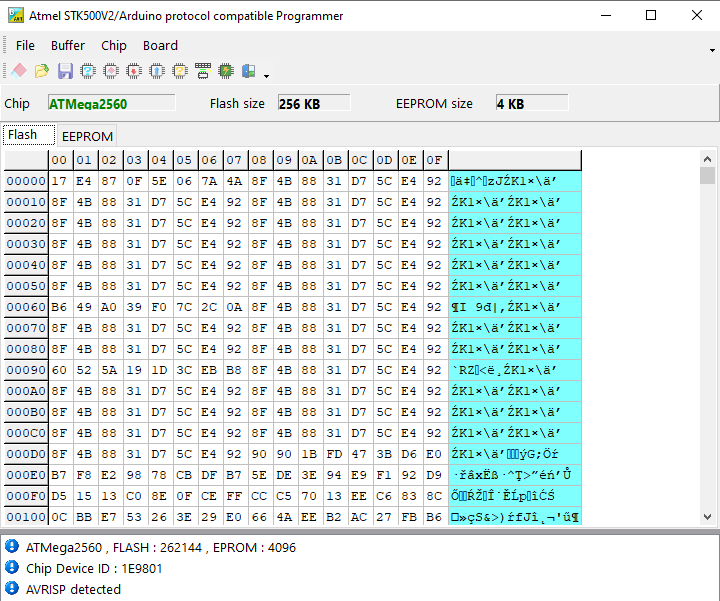Click the eraser clear buffer icon
720x601 pixels.
[x=19, y=71]
